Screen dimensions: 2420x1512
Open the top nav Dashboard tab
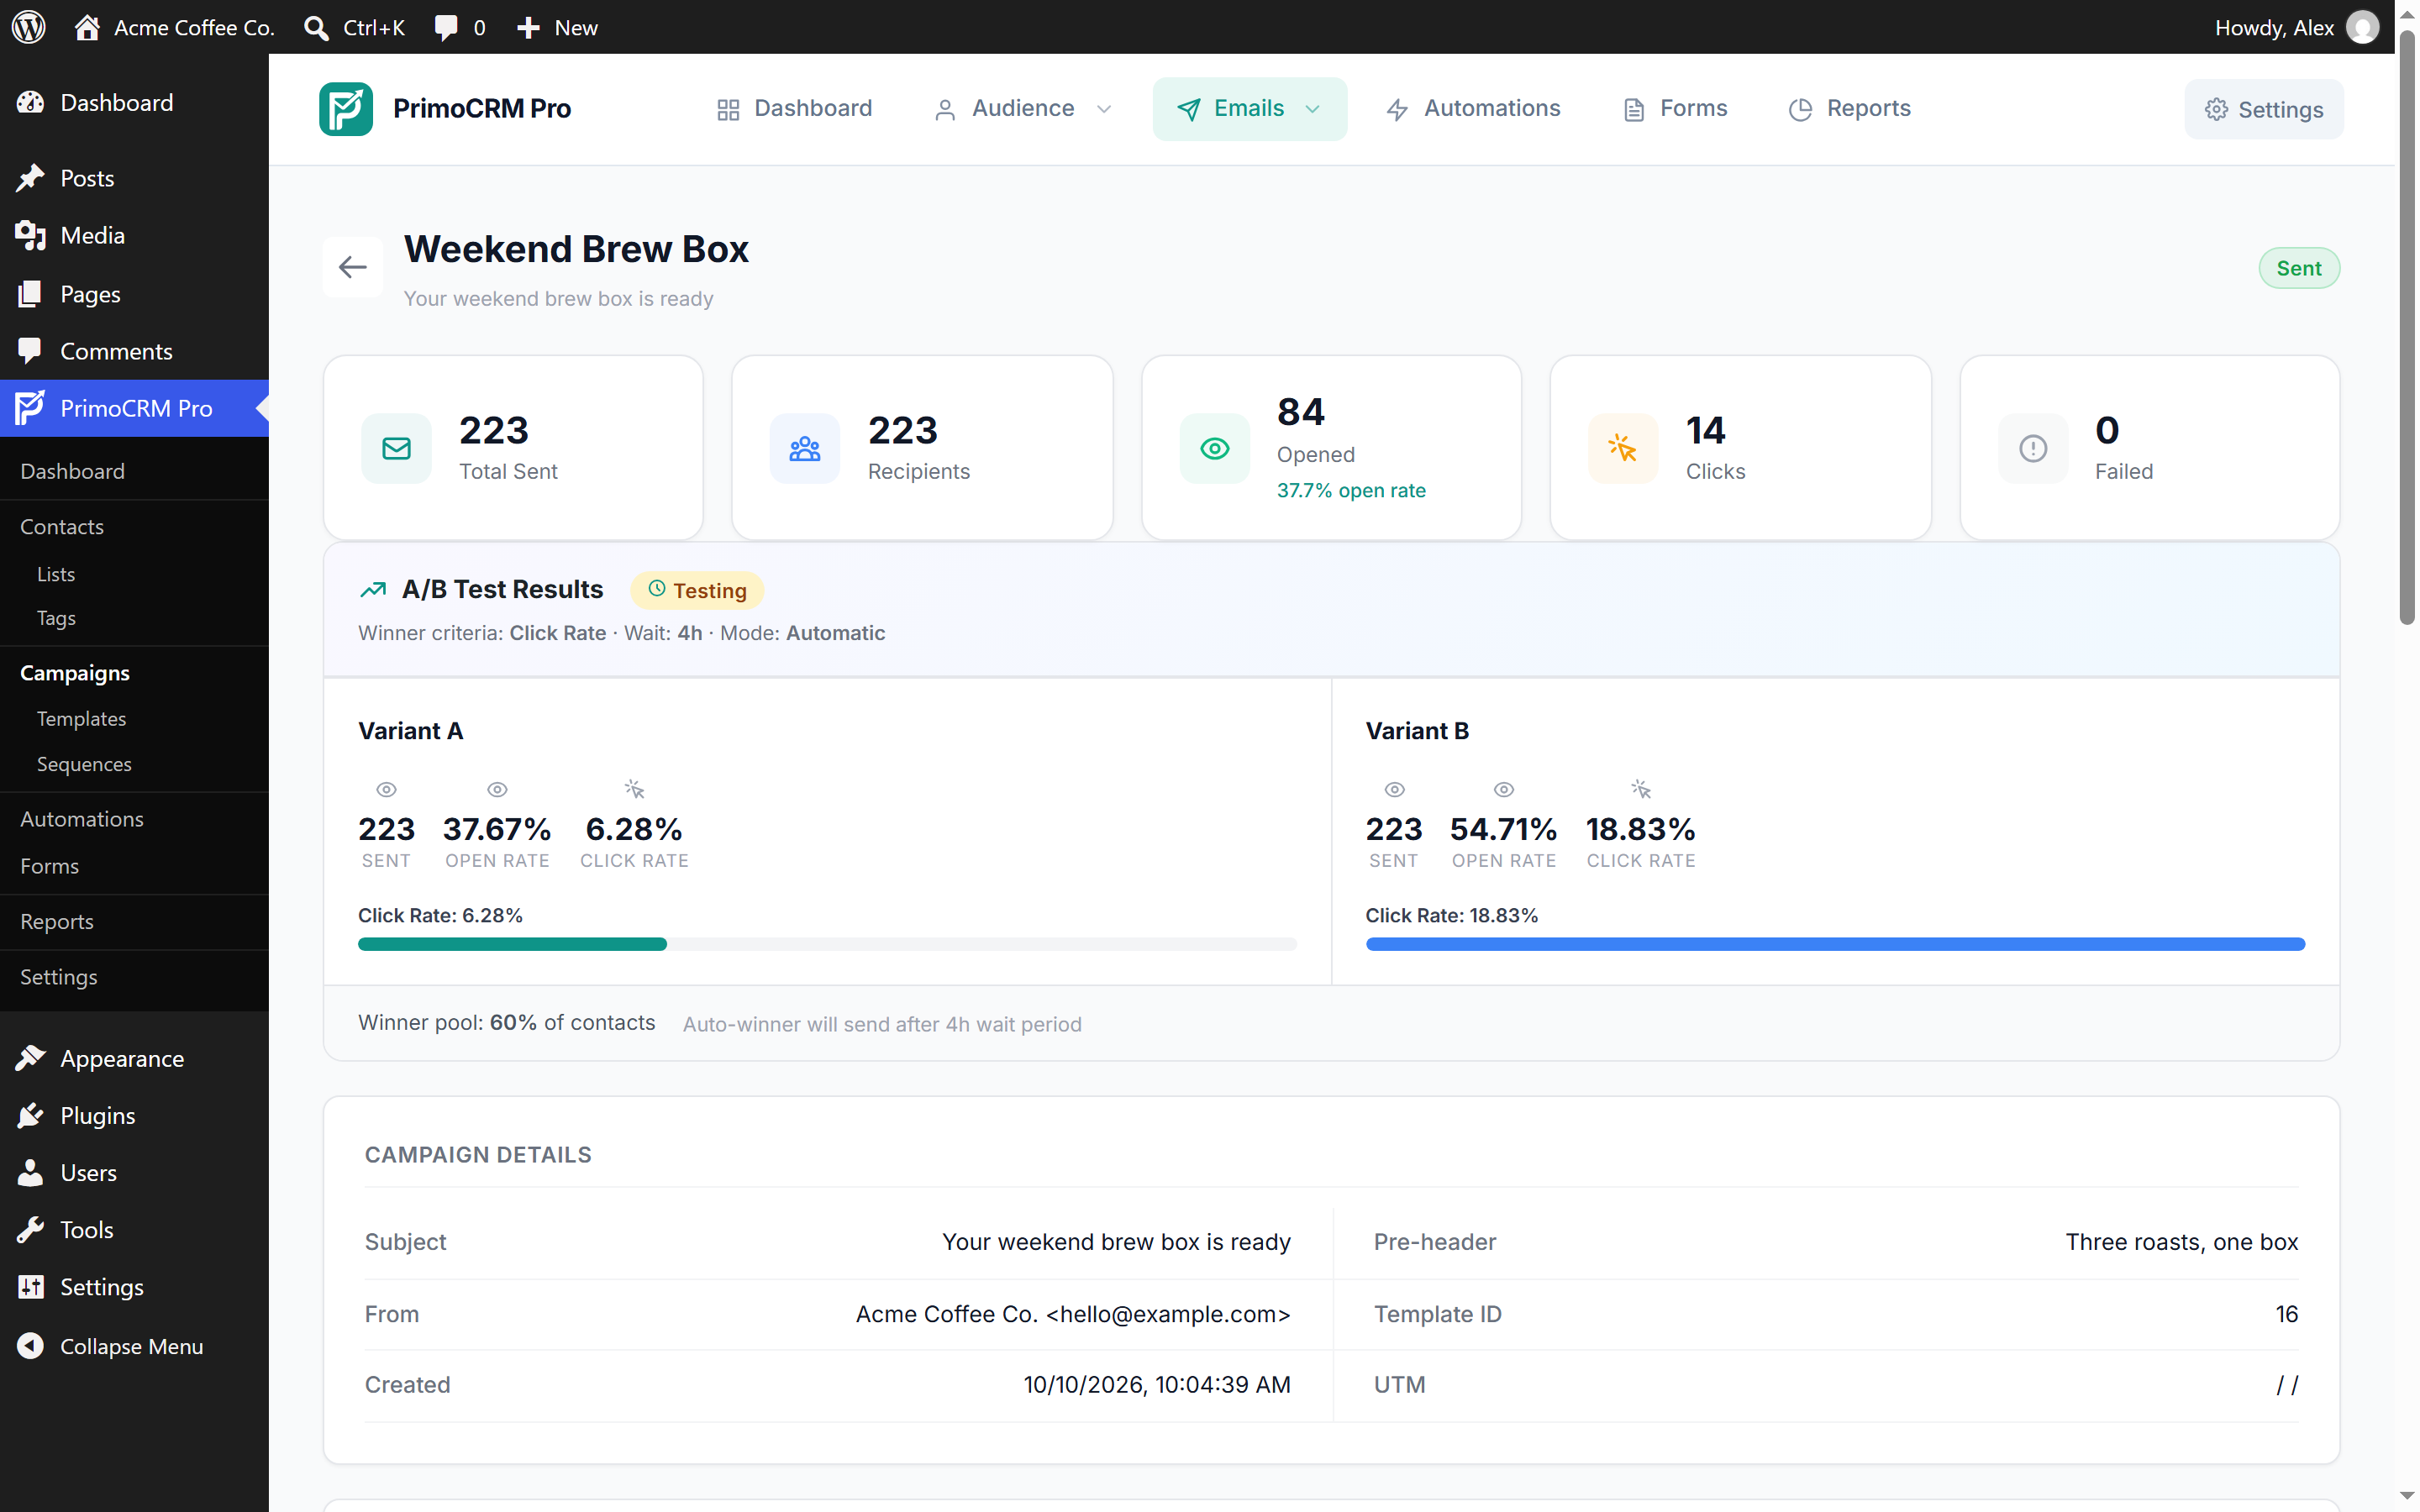[x=794, y=108]
